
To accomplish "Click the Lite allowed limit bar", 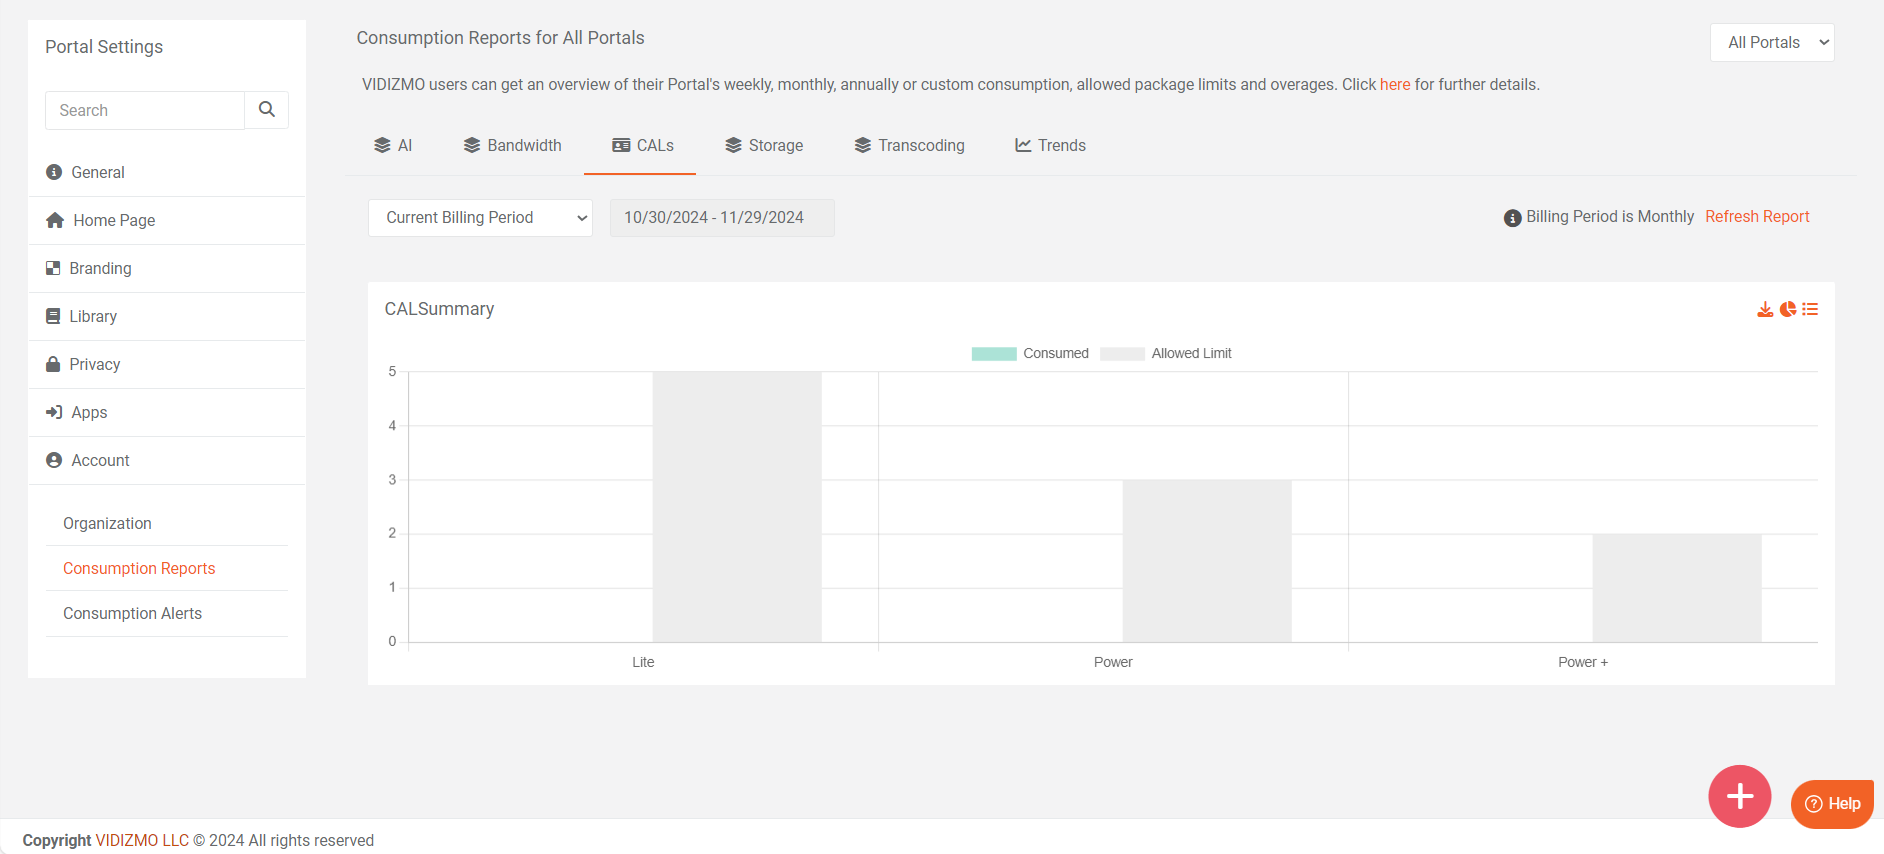I will [737, 506].
